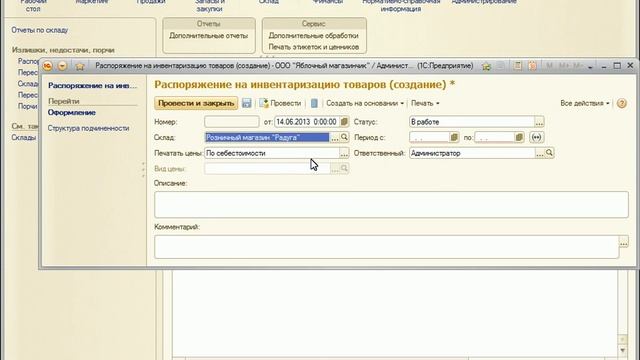Open calendar icon for Период с date

454,137
